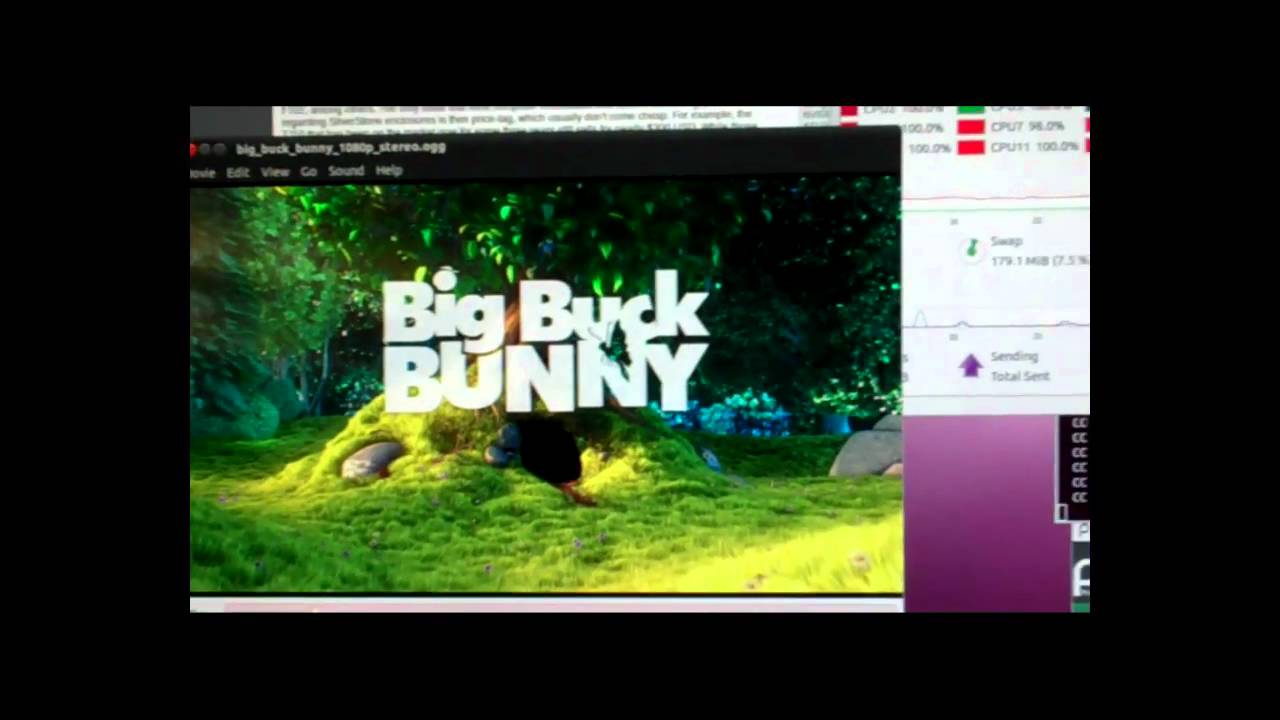
Task: Open the Edit menu in the video player
Action: click(237, 172)
